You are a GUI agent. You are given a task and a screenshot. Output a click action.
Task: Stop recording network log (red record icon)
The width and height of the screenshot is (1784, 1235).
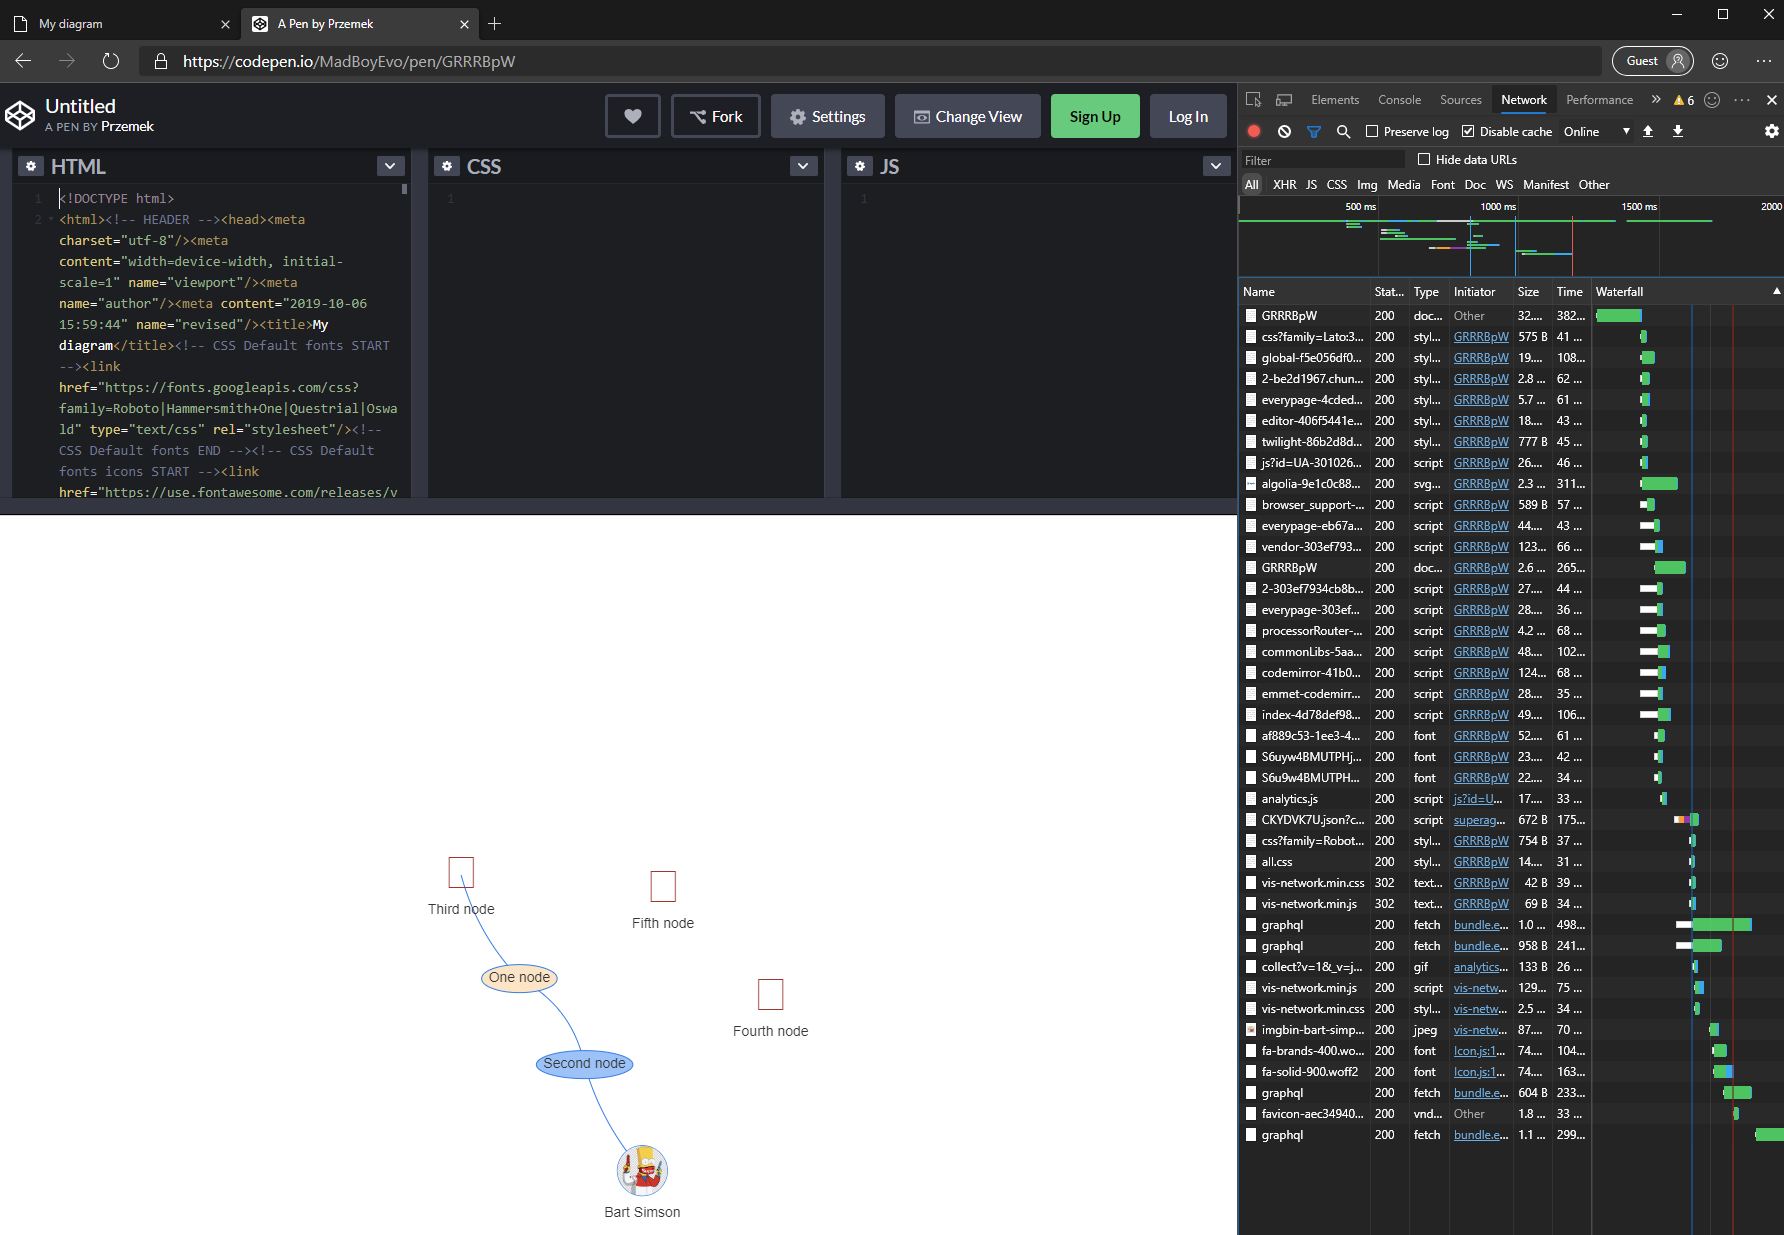1253,131
